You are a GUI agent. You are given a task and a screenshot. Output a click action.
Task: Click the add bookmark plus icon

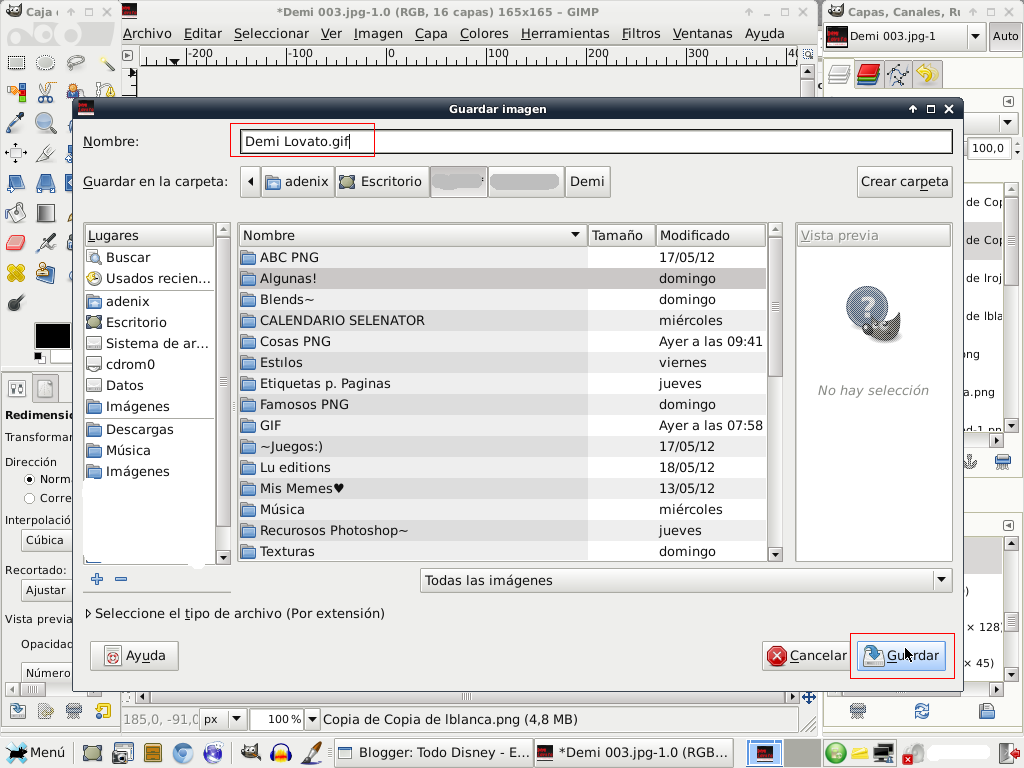coord(97,579)
